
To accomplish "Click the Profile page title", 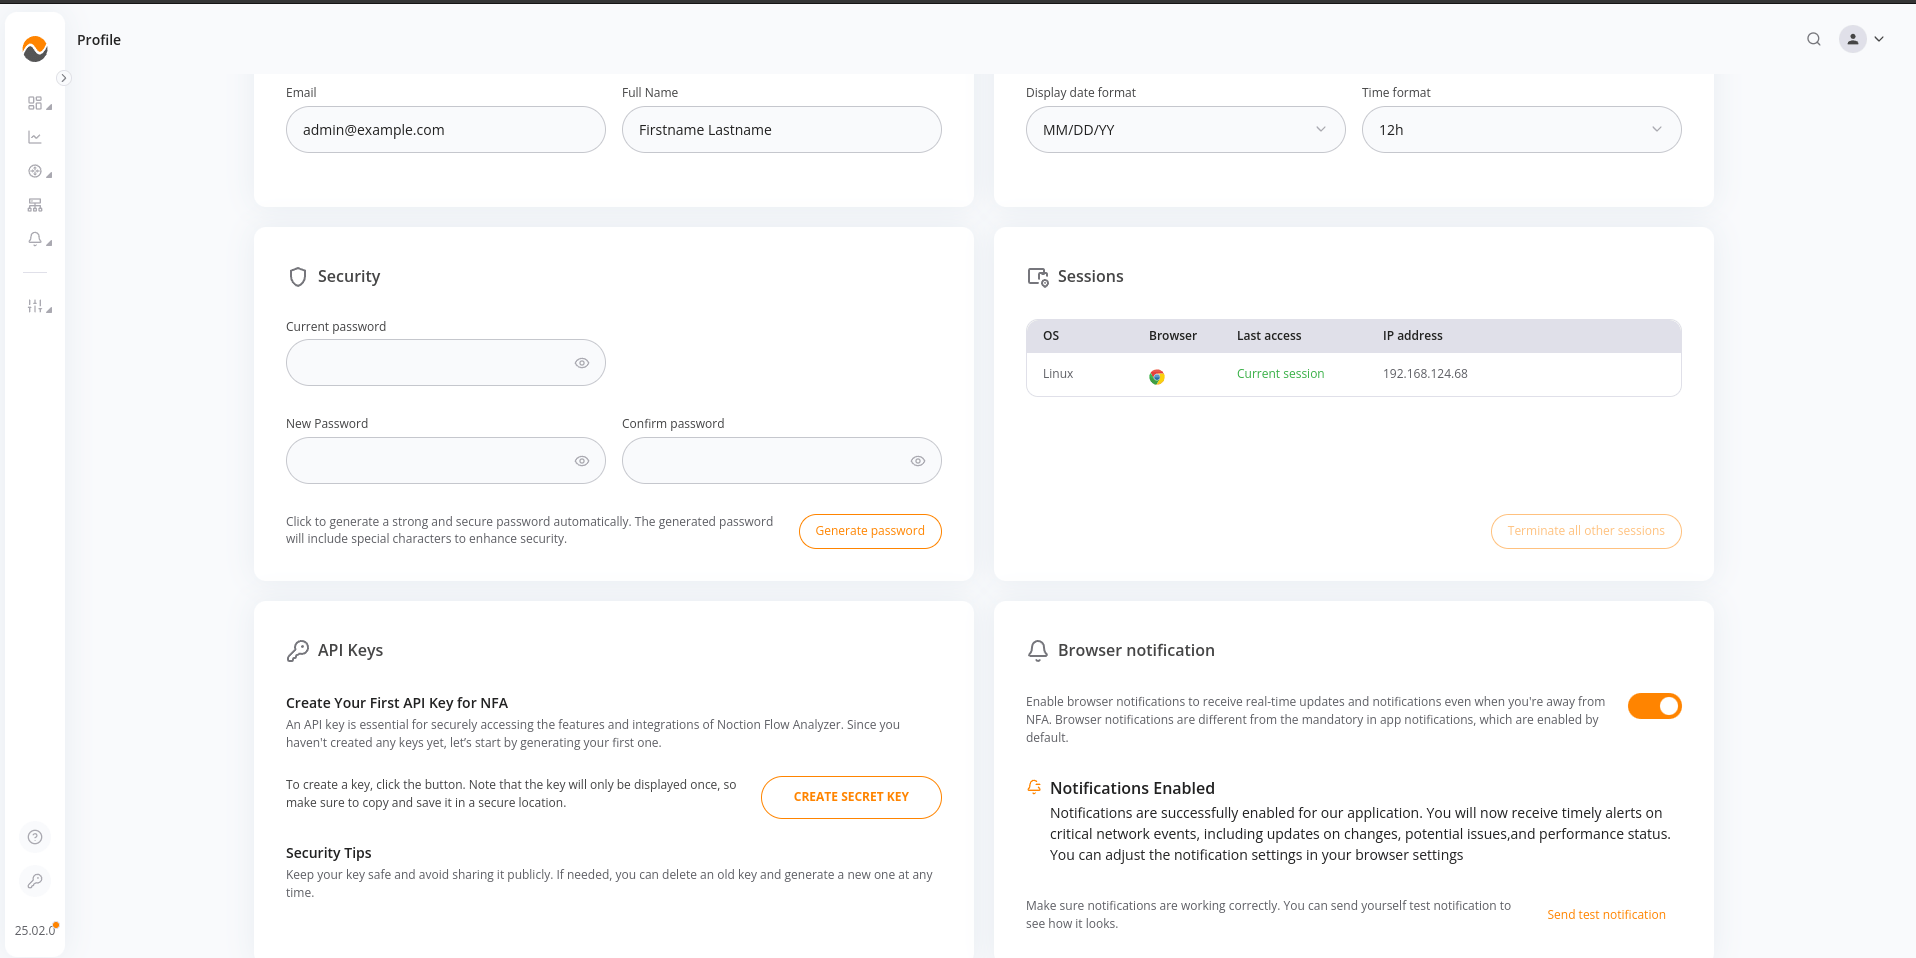I will (x=99, y=40).
